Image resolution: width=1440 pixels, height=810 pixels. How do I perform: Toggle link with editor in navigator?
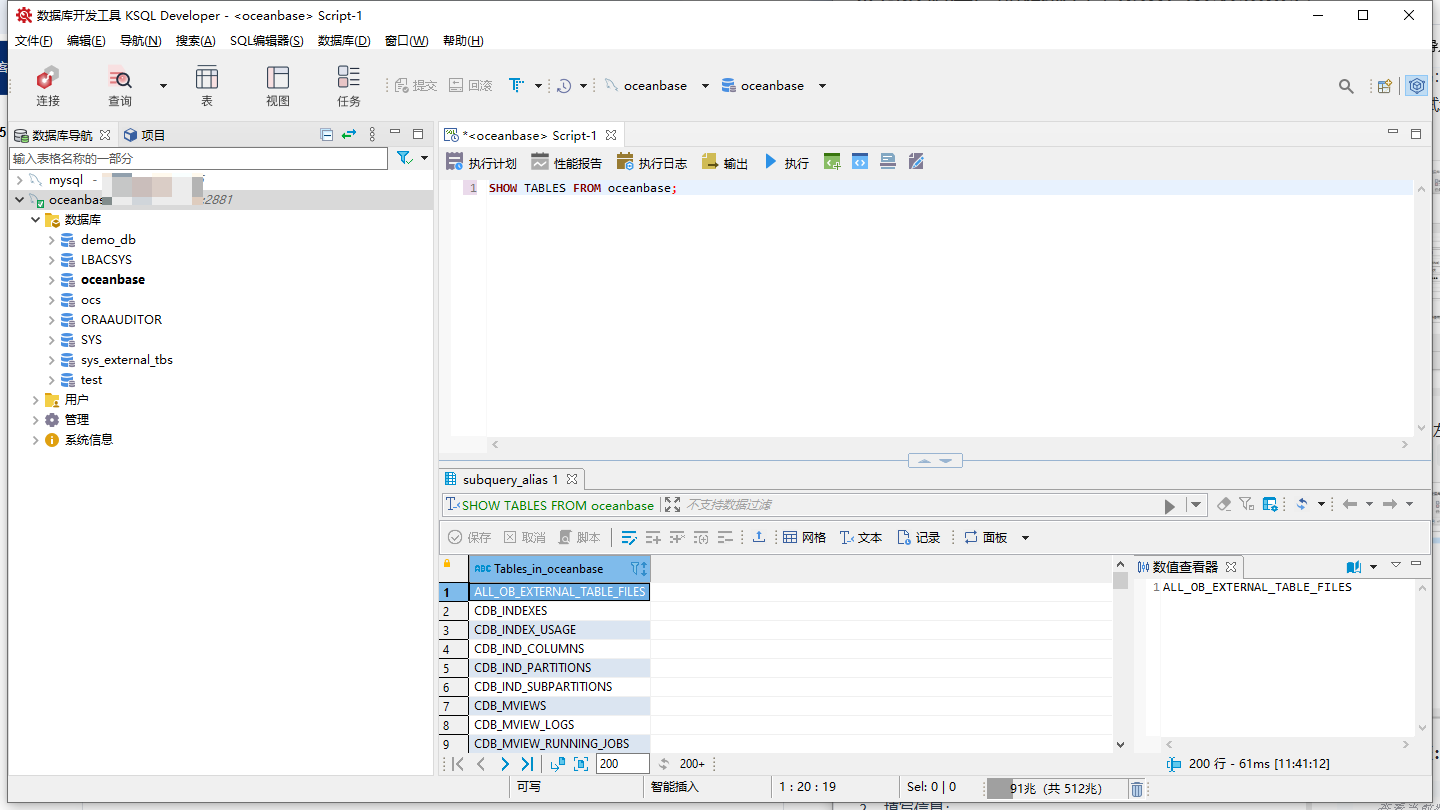(x=348, y=134)
